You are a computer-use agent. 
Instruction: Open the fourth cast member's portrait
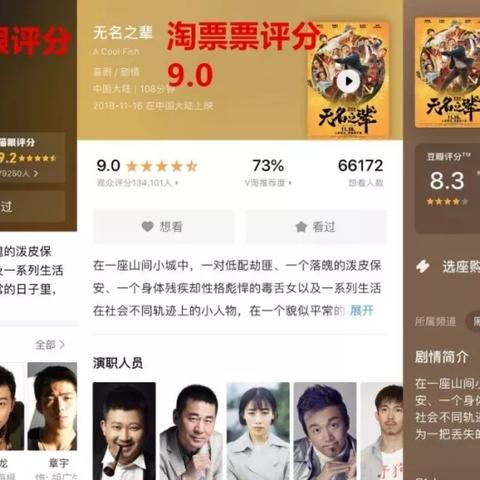pos(325,431)
